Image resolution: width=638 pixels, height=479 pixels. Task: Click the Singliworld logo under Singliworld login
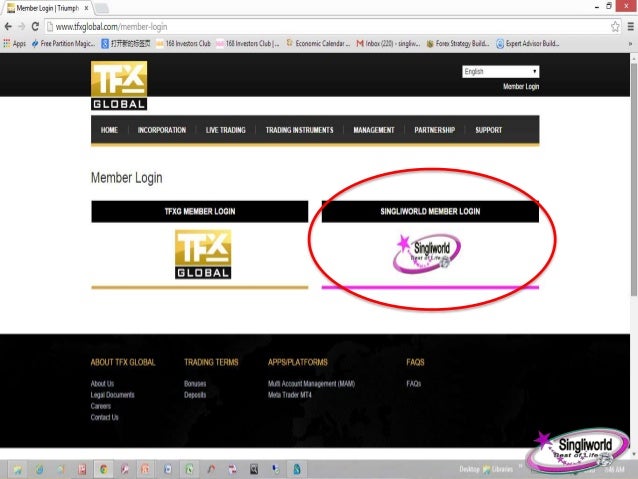coord(427,253)
